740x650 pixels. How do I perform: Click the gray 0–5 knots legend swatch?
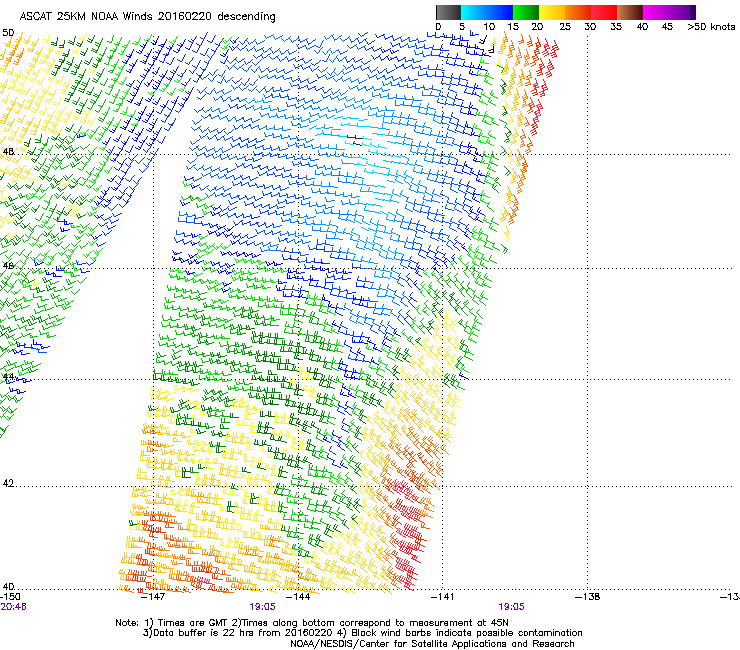[448, 12]
